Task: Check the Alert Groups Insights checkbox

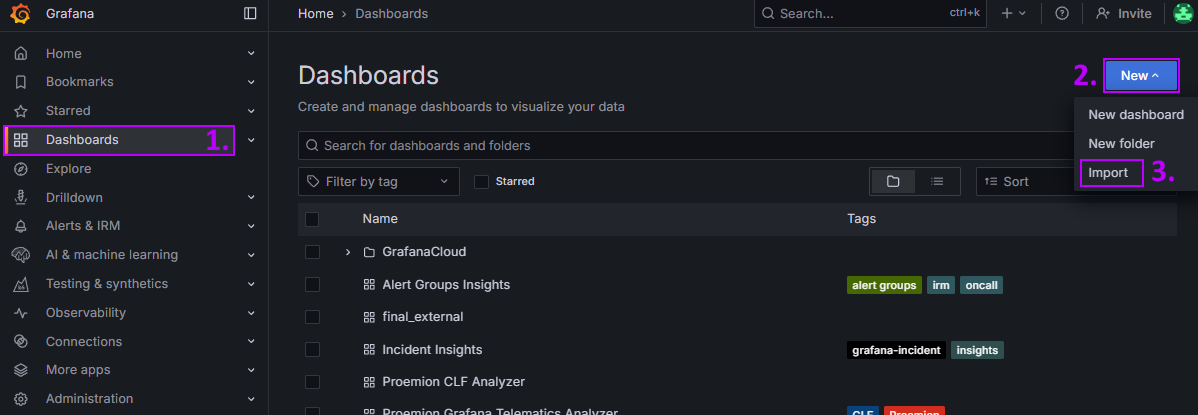Action: pyautogui.click(x=312, y=284)
